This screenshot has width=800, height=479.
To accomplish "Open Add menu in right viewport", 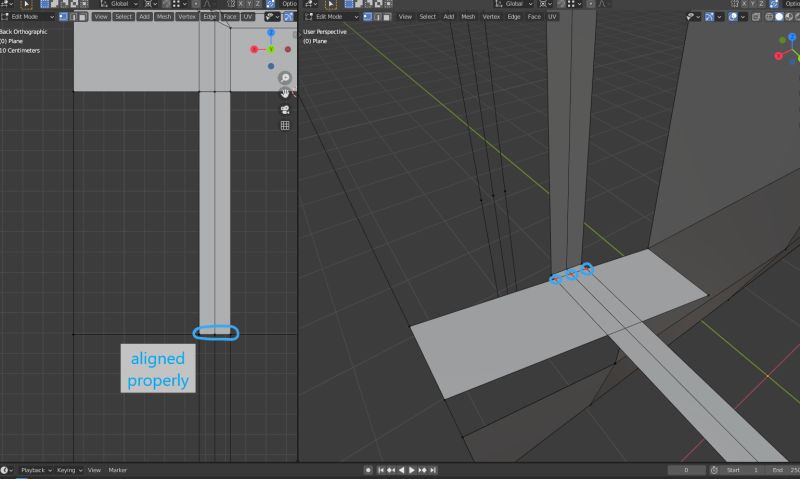I will point(448,17).
